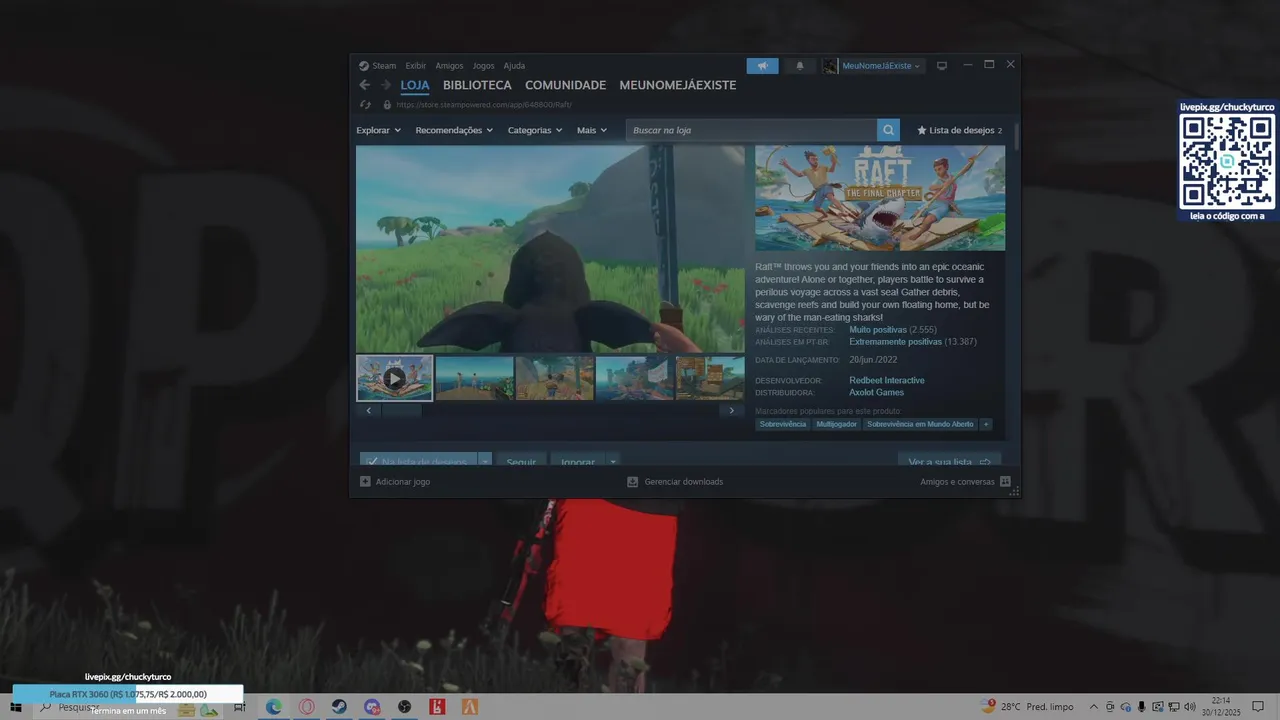The height and width of the screenshot is (720, 1280).
Task: Select the second Raft screenshot thumbnail
Action: (474, 378)
